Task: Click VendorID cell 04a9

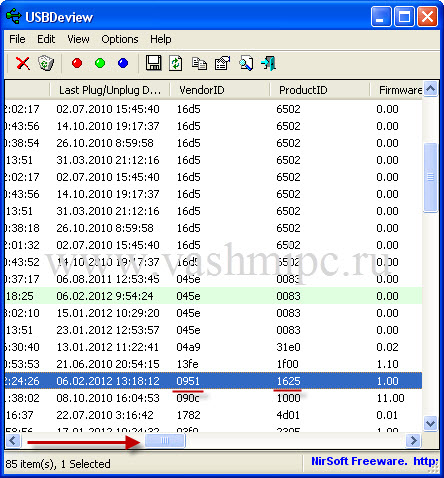Action: (188, 347)
